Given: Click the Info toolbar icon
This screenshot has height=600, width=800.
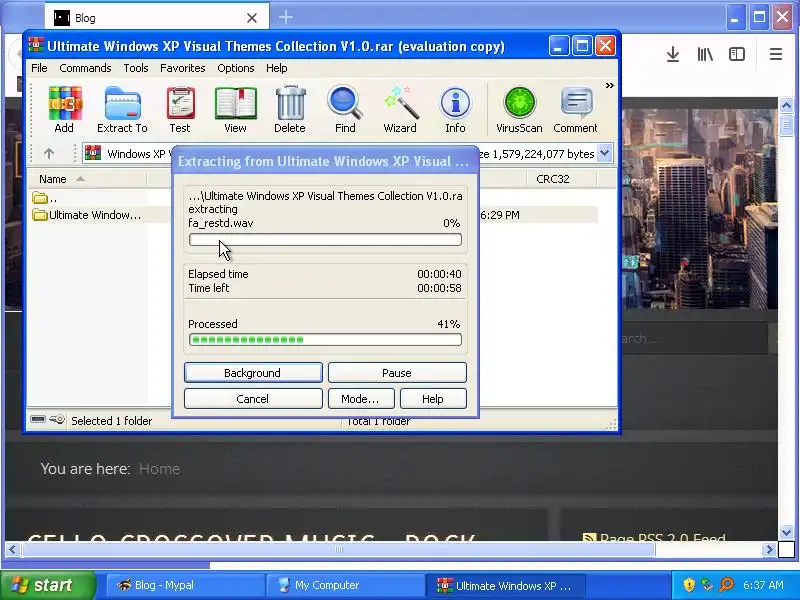Looking at the screenshot, I should (x=455, y=110).
